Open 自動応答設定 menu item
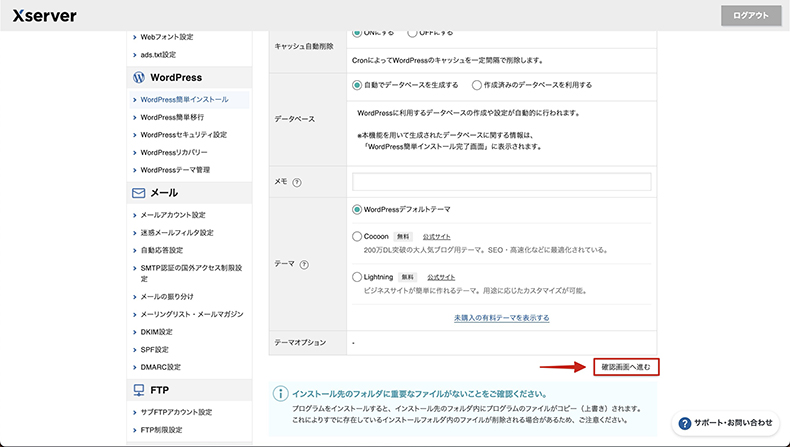Screen dimensions: 790x447 pyautogui.click(x=161, y=250)
